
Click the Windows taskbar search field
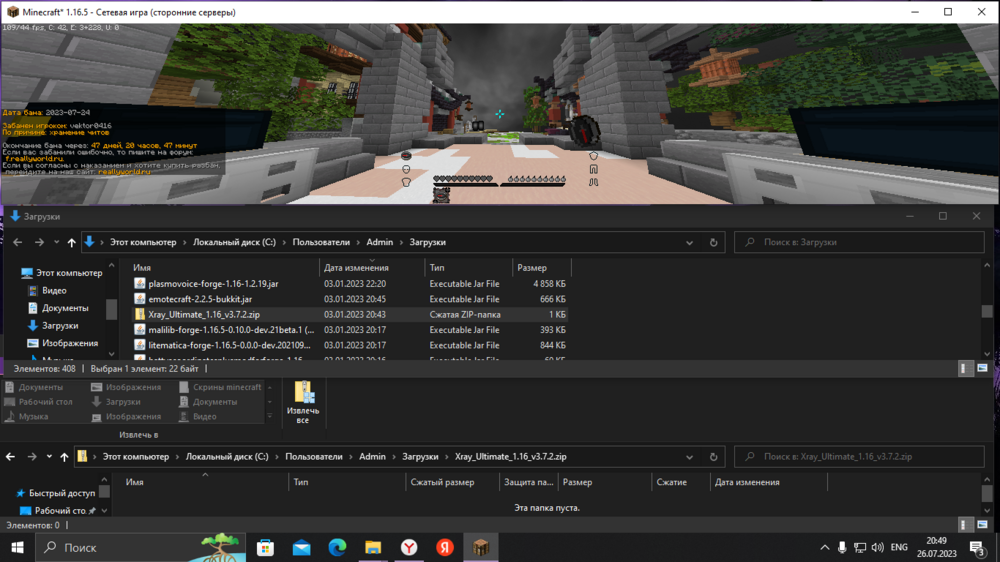pyautogui.click(x=140, y=547)
